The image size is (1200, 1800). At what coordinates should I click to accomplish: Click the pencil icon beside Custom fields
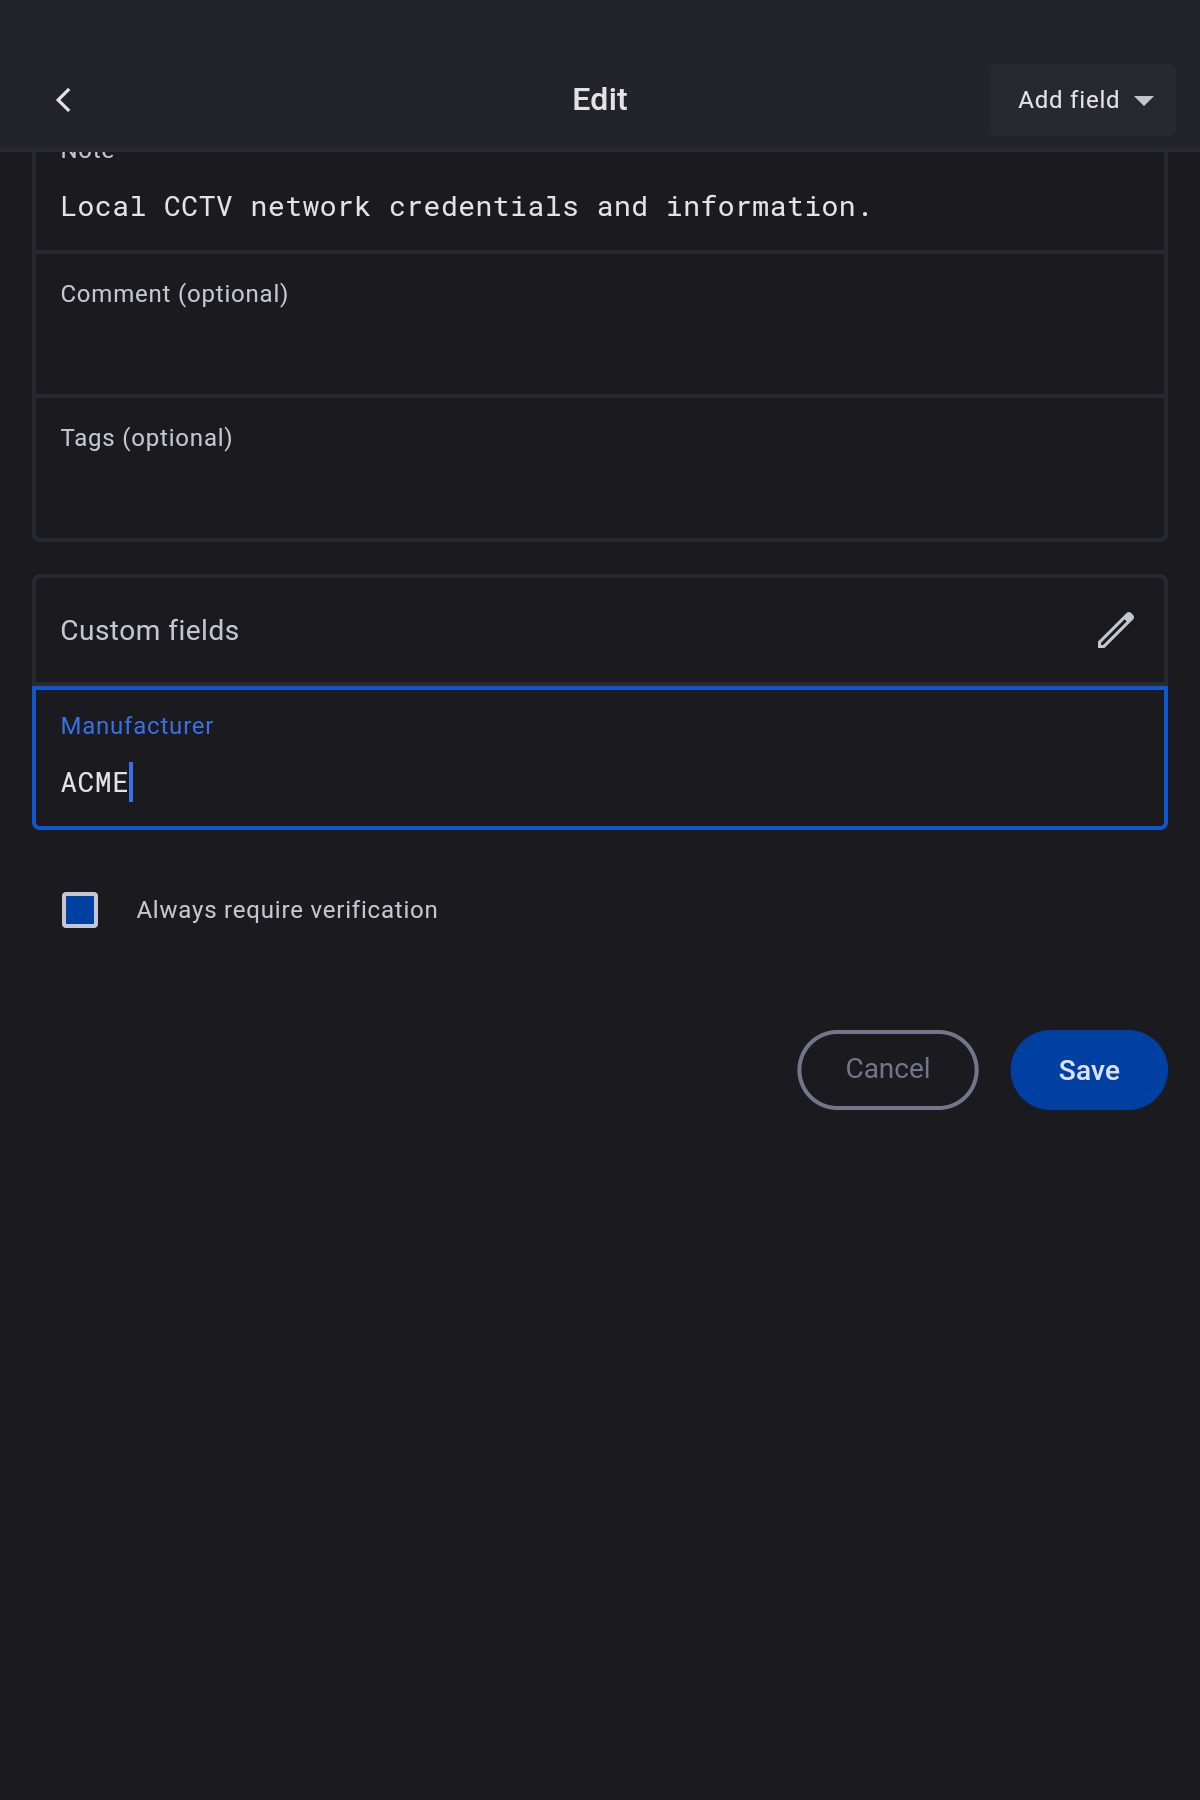[1115, 631]
